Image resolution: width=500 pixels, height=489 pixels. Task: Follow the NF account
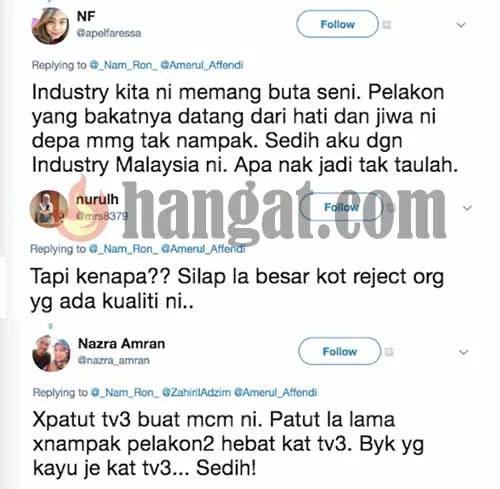pyautogui.click(x=337, y=24)
